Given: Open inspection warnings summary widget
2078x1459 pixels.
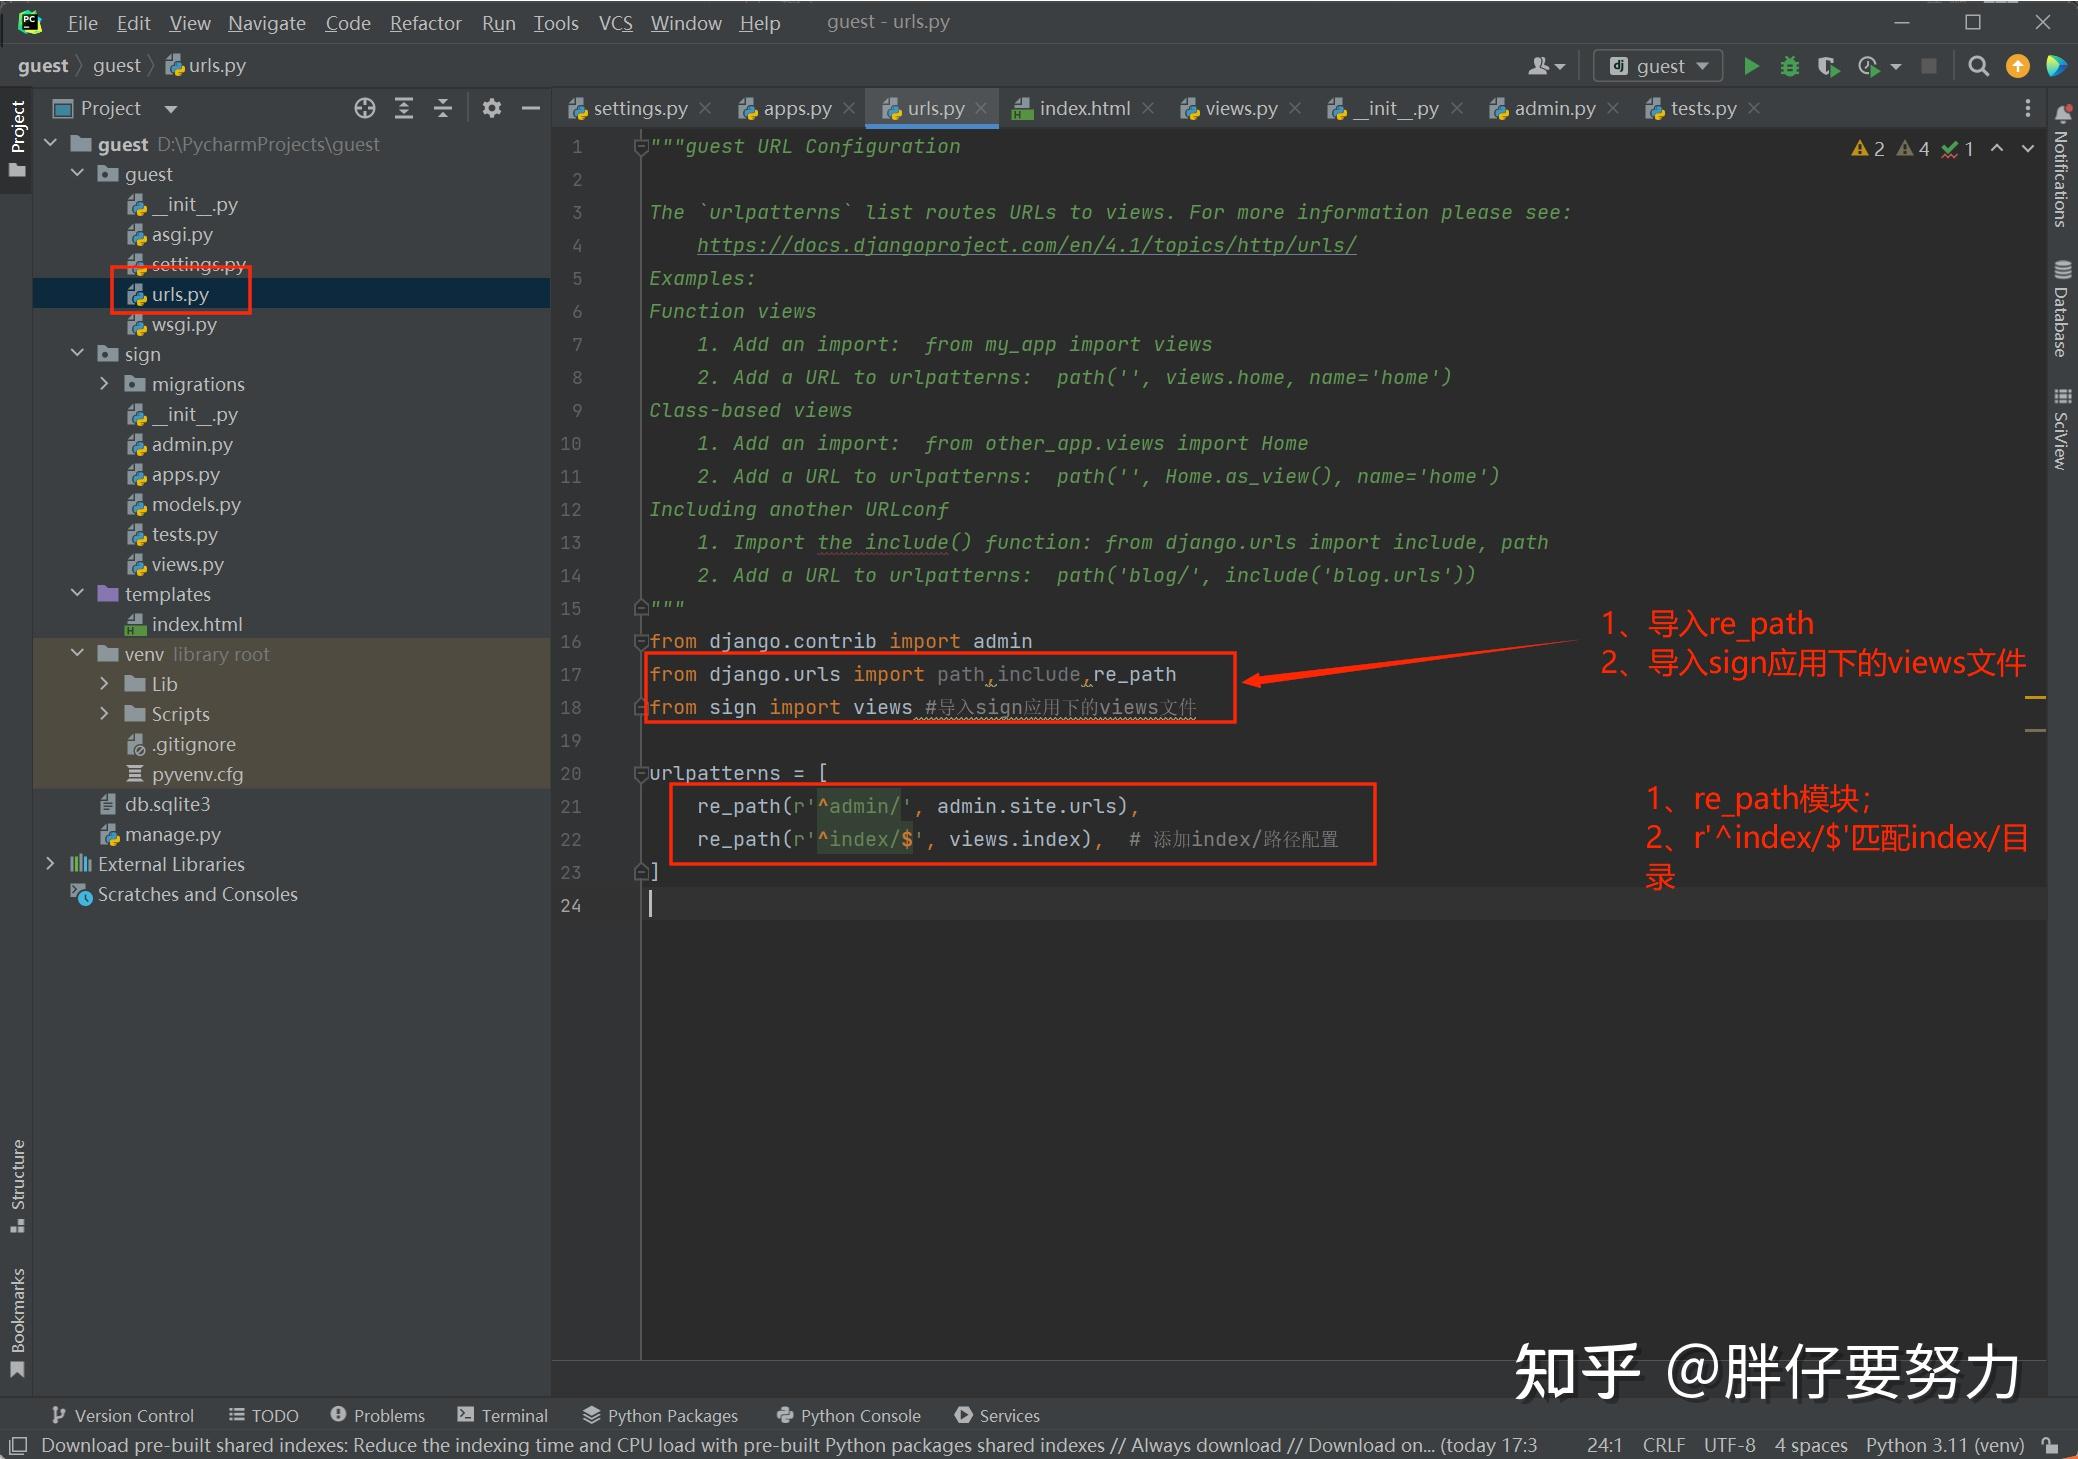Looking at the screenshot, I should coord(1912,148).
